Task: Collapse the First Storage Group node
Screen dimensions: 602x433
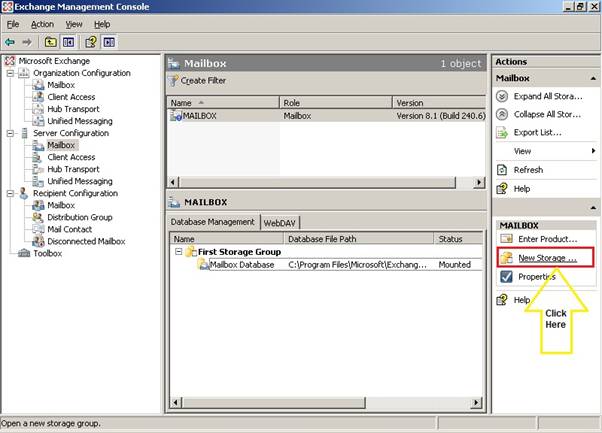Action: coord(179,252)
